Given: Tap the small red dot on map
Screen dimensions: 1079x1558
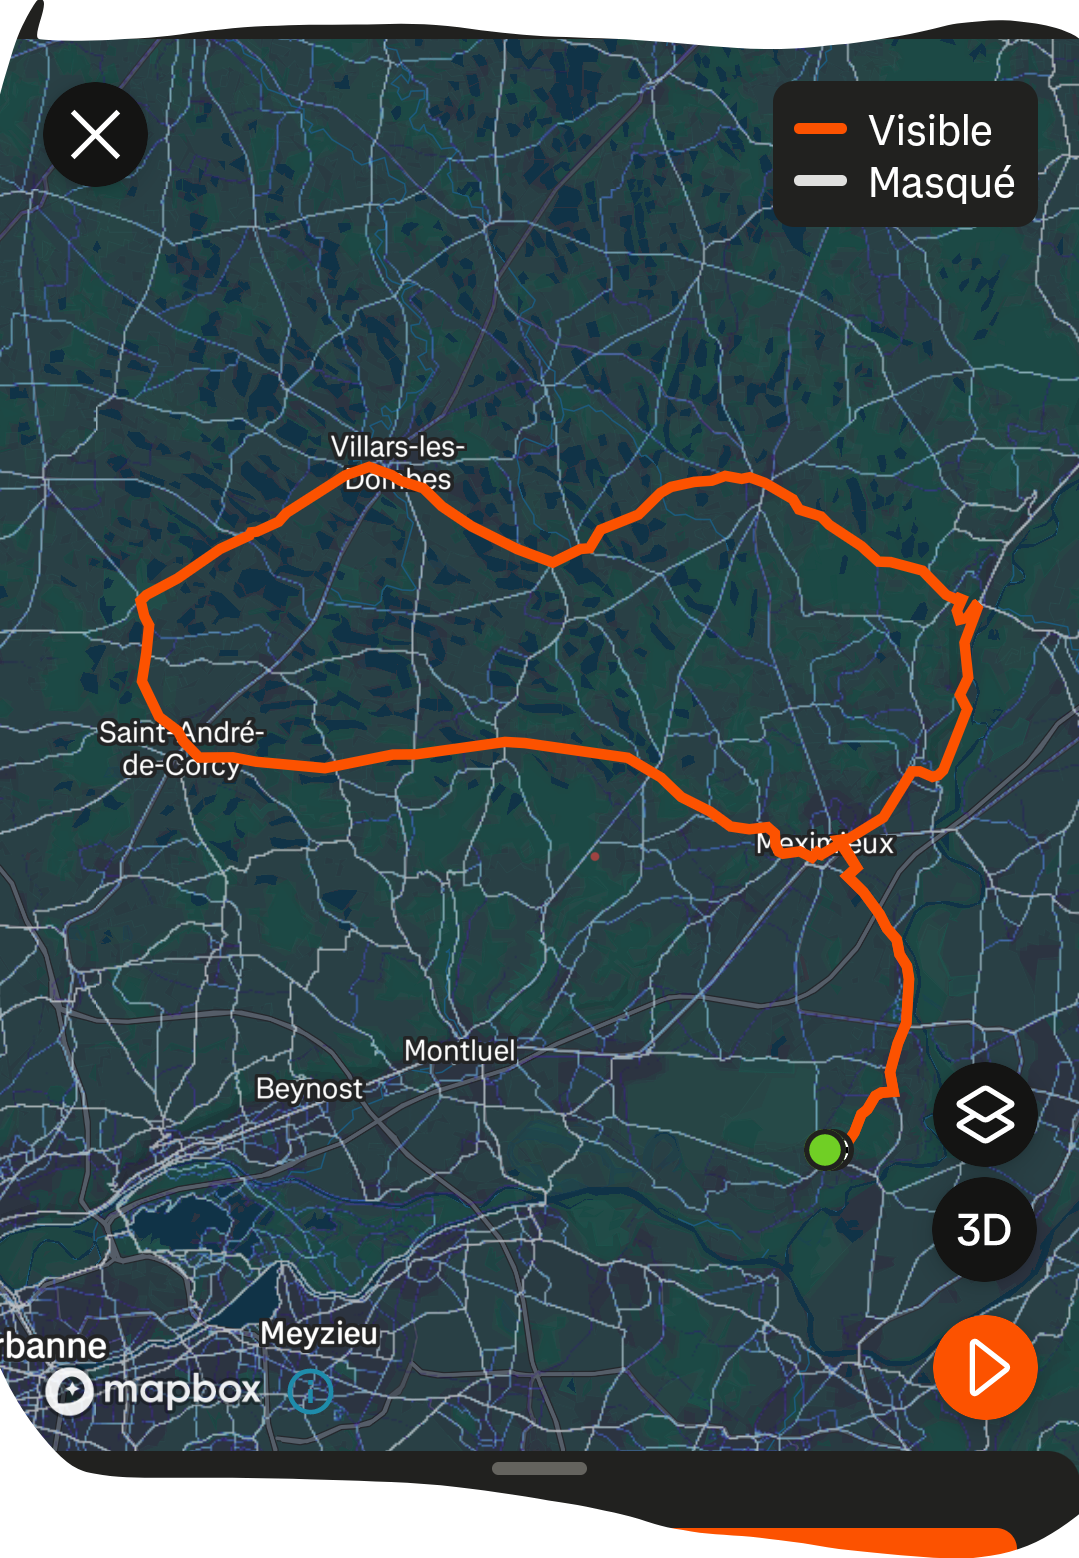Looking at the screenshot, I should [x=595, y=856].
